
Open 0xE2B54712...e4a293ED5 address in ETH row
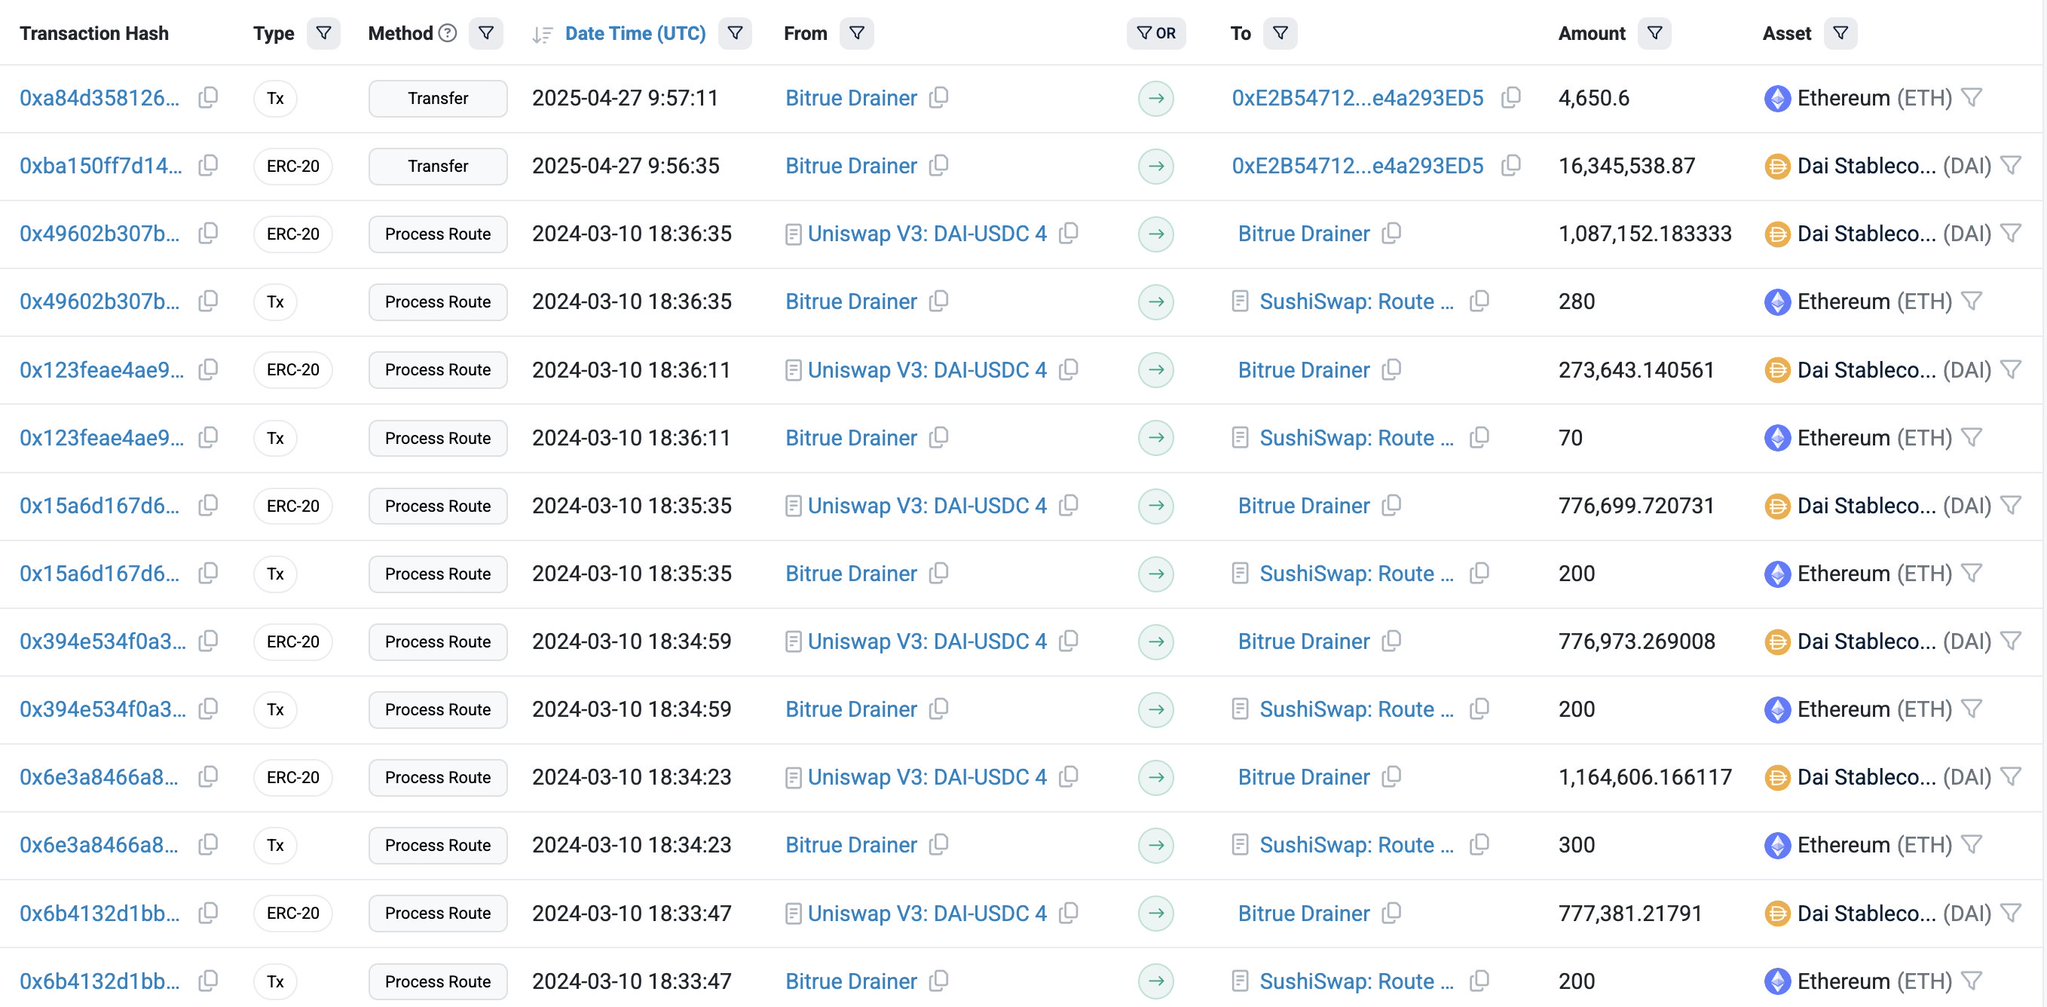pos(1358,98)
